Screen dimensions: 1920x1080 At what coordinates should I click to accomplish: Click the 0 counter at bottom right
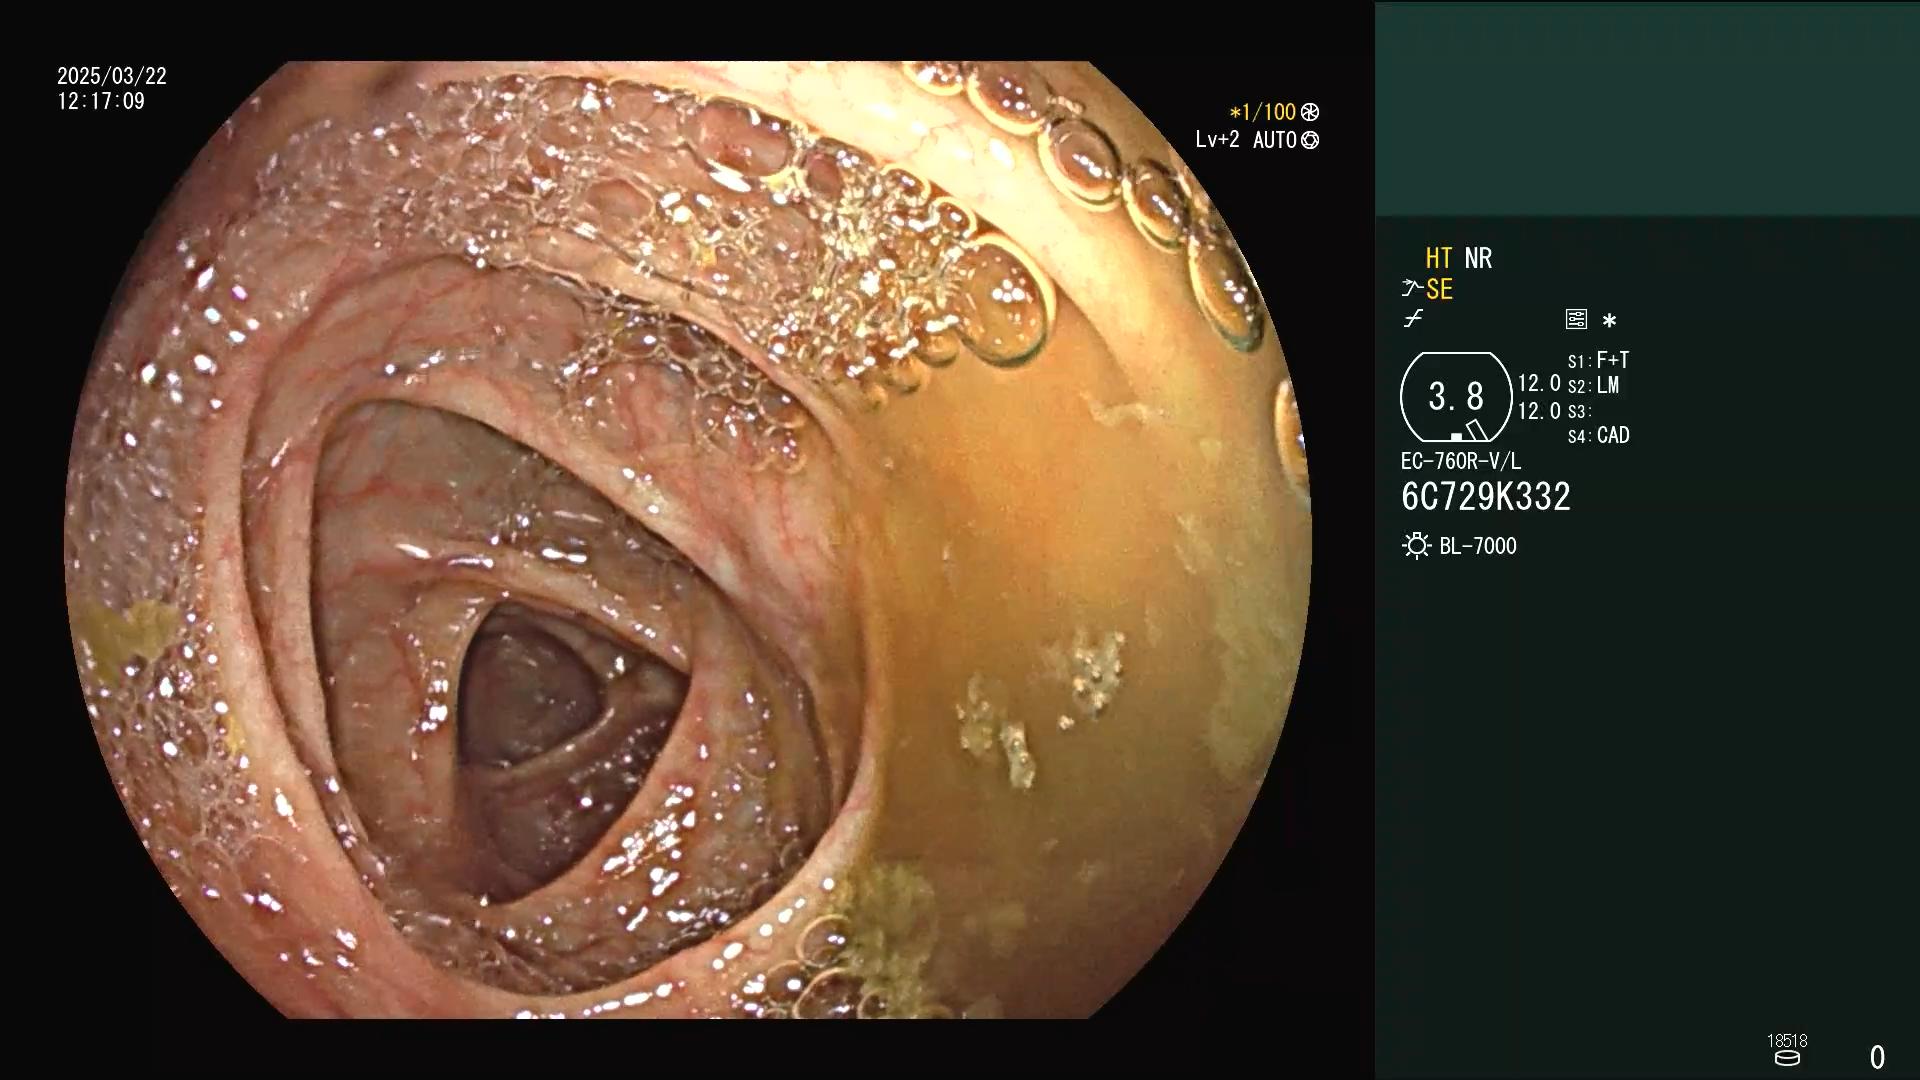click(x=1877, y=1057)
